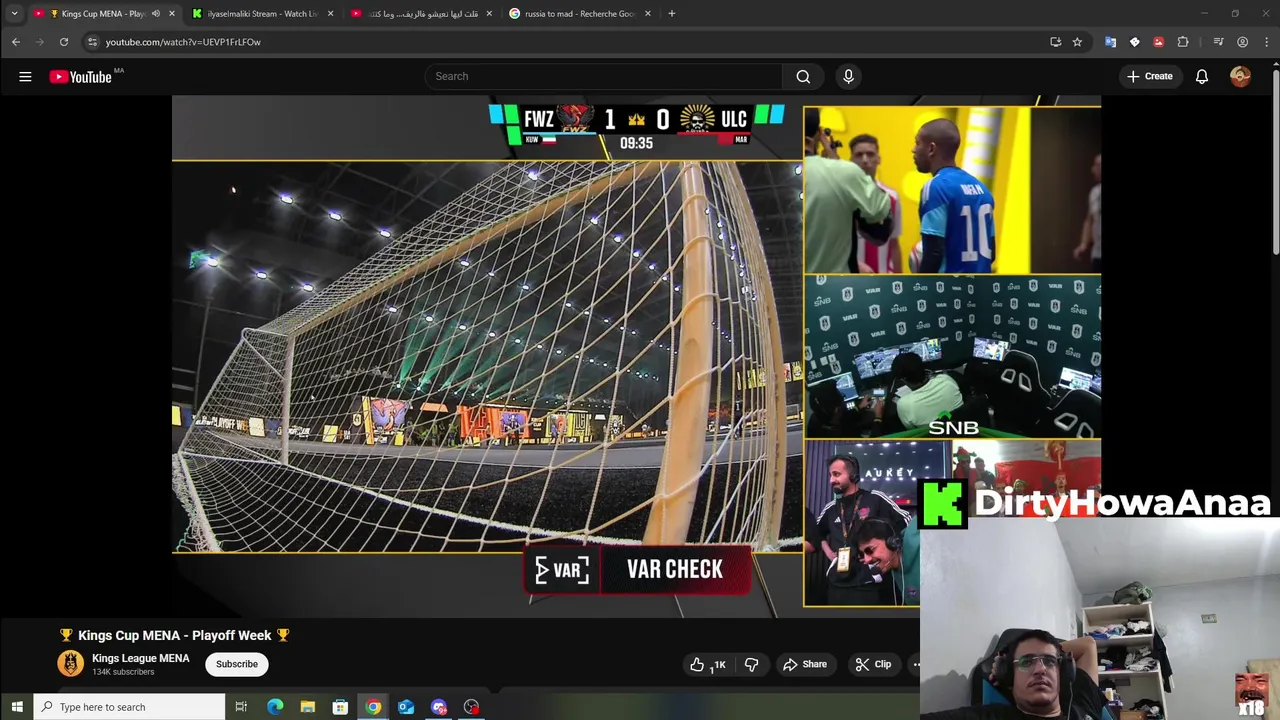This screenshot has width=1280, height=720.
Task: Open the YouTube account avatar menu
Action: [1240, 76]
